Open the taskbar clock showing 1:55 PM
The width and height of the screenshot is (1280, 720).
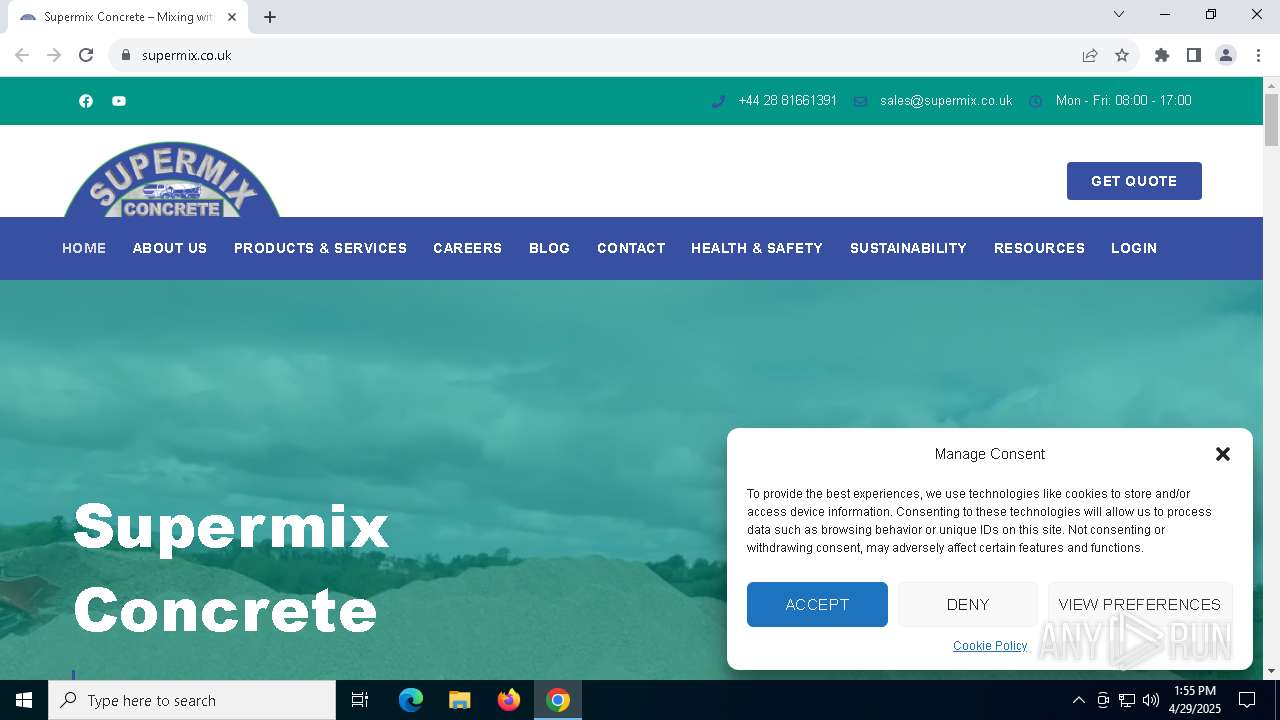coord(1195,700)
